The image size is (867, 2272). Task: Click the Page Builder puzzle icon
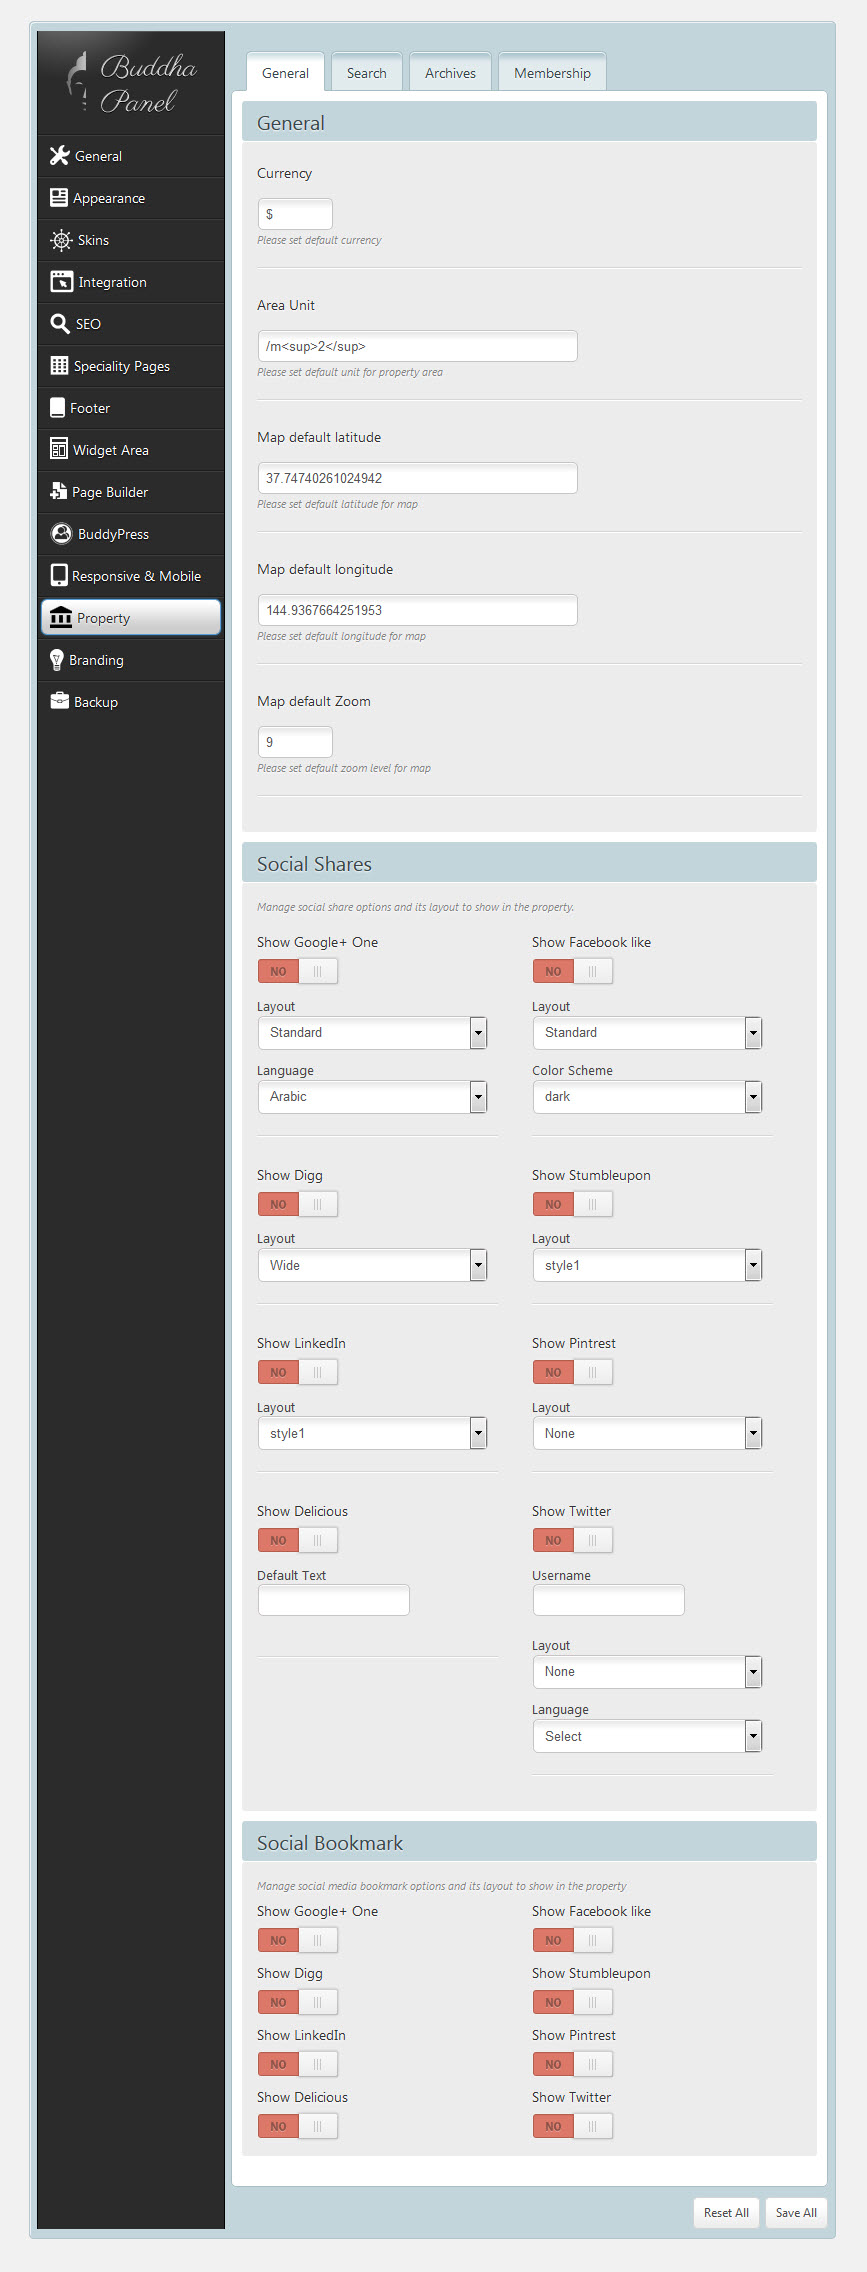[x=58, y=492]
